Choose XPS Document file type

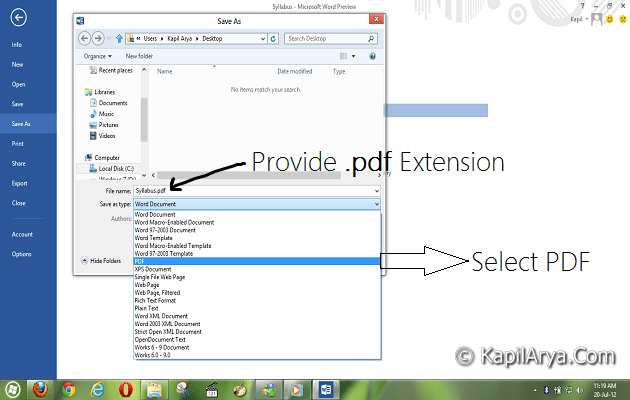[x=257, y=269]
